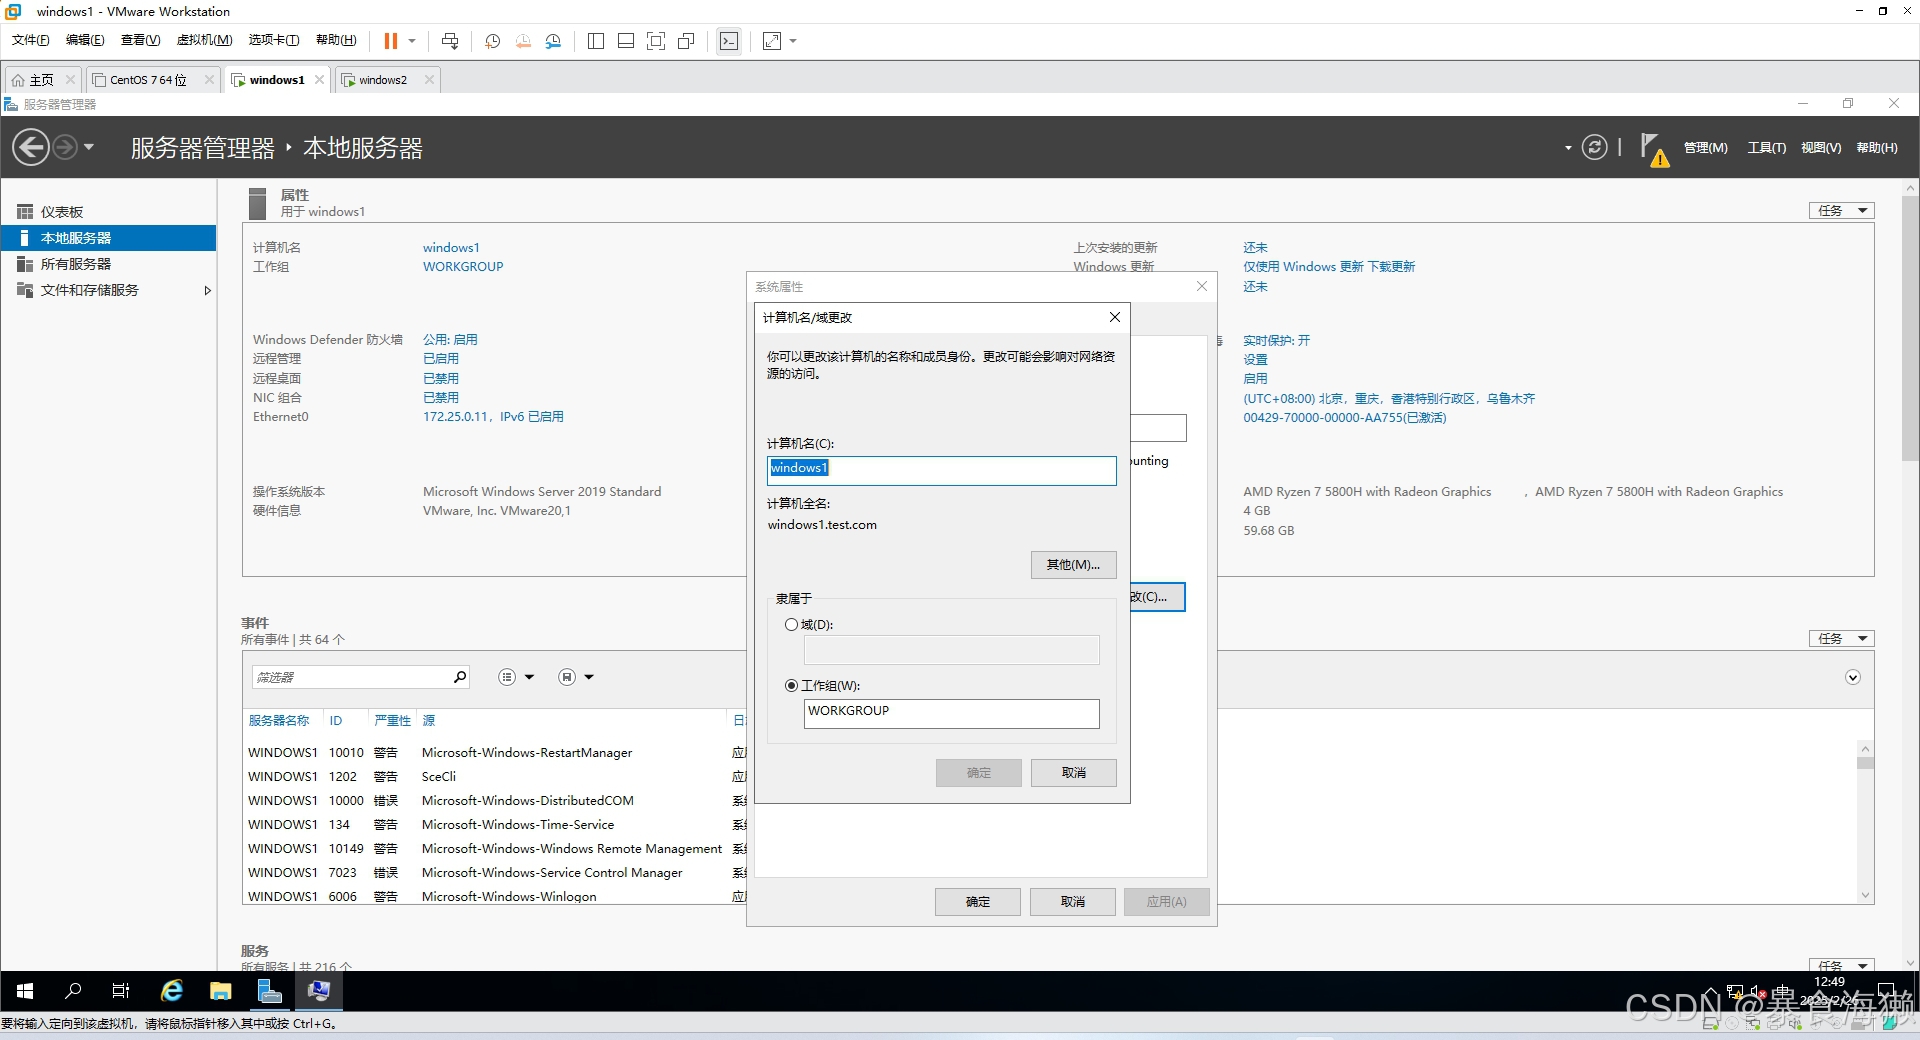The width and height of the screenshot is (1920, 1040).
Task: Open the Server Manager notifications flag
Action: click(x=1654, y=149)
